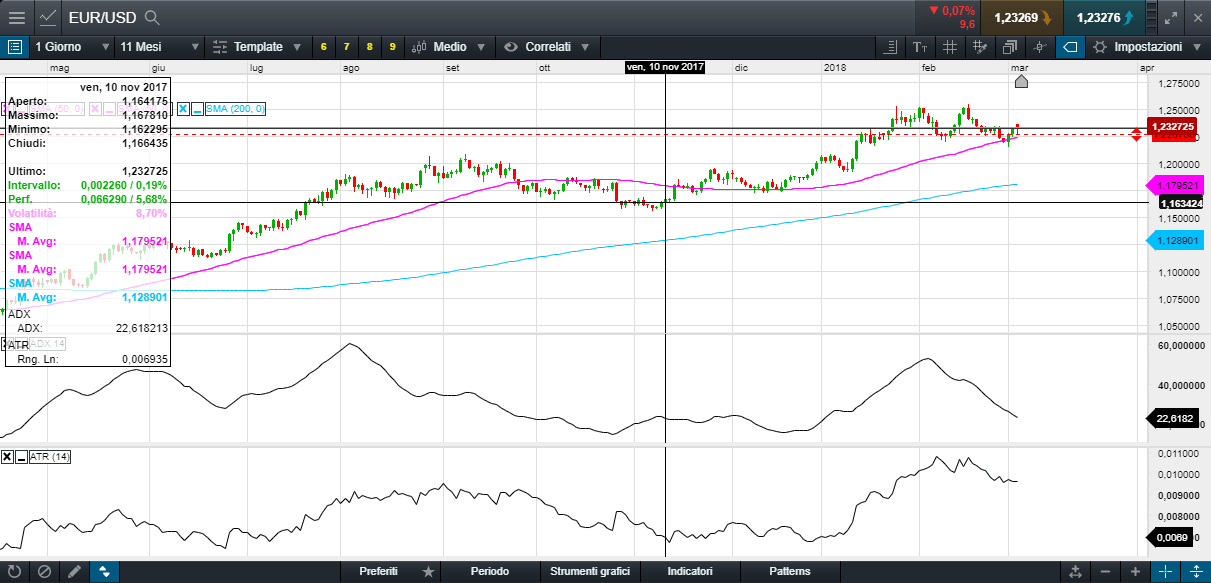Viewport: 1211px width, 583px height.
Task: Click the favorites star icon
Action: coord(428,572)
